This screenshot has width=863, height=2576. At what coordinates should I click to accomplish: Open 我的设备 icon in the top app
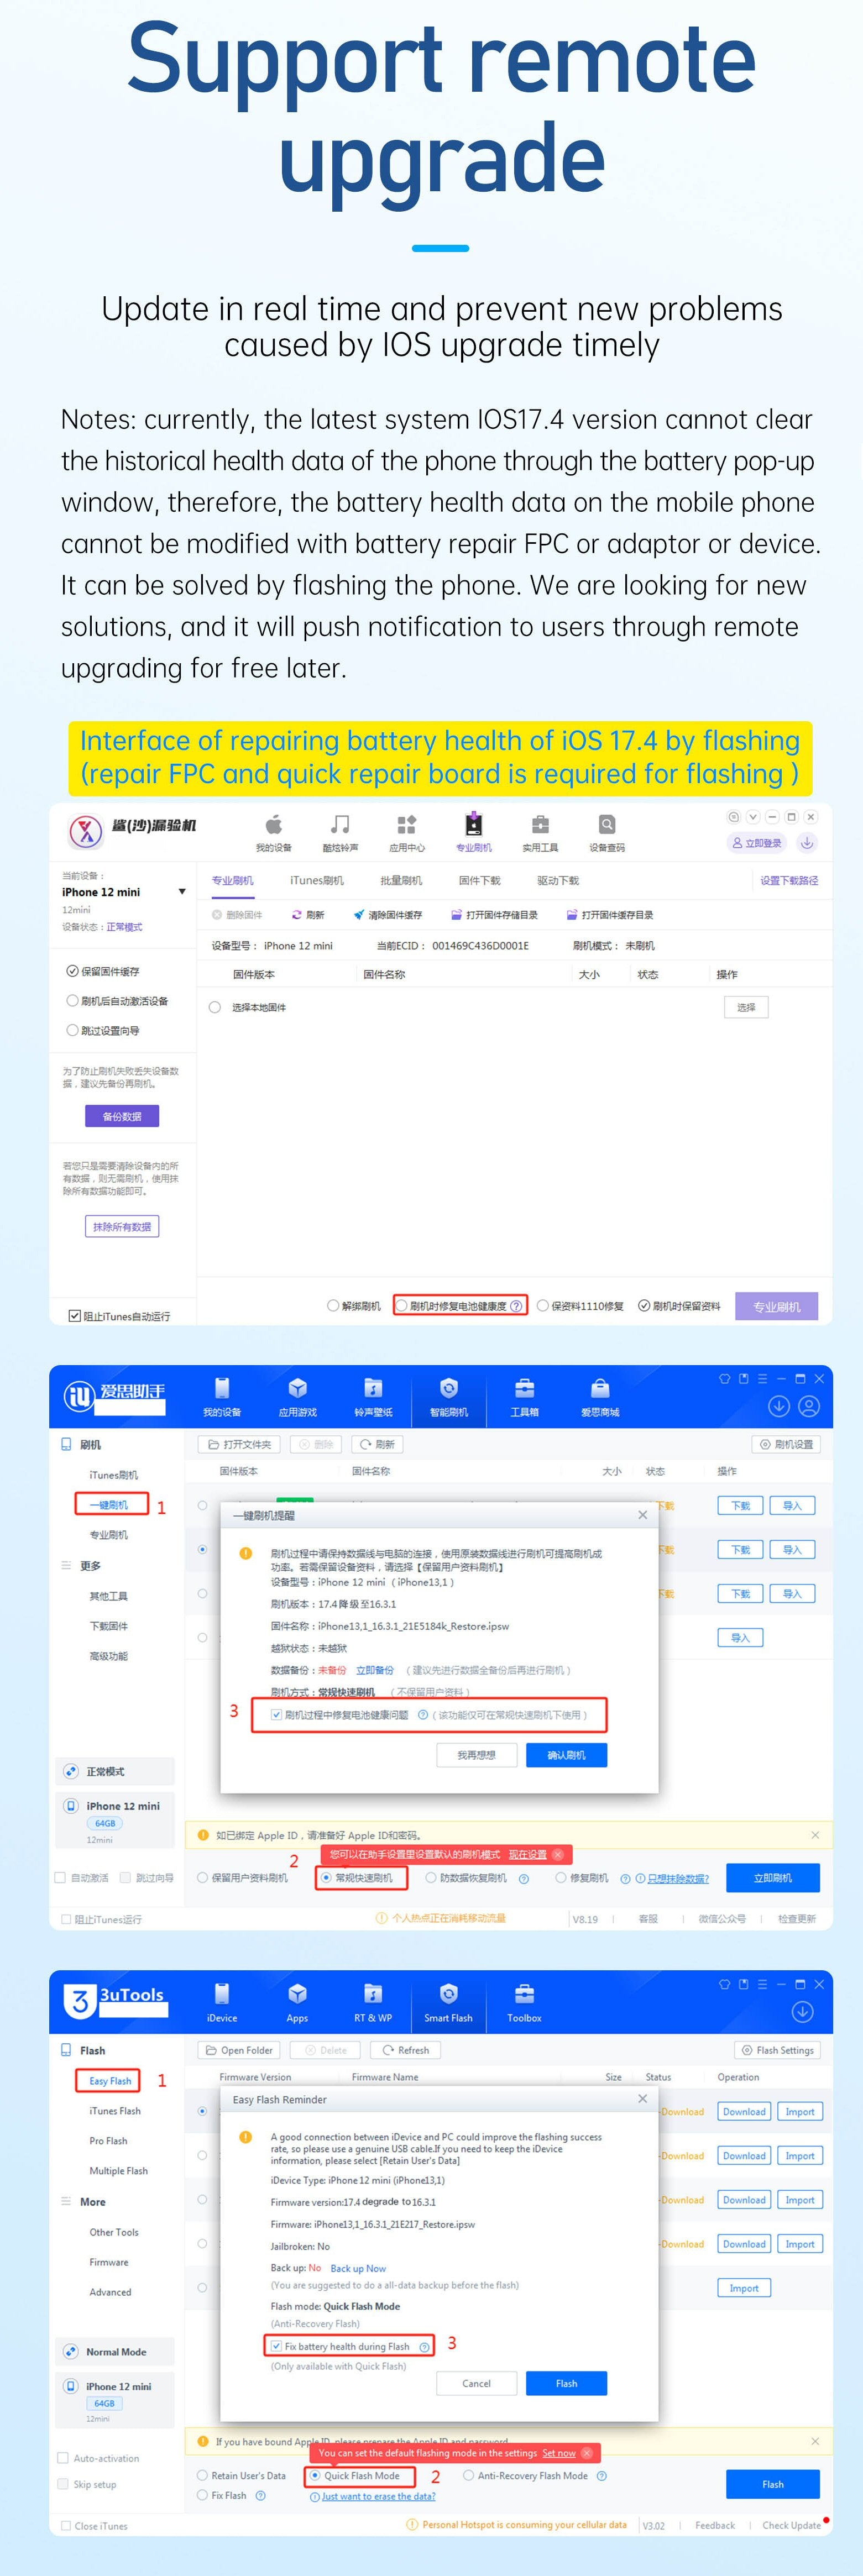(273, 825)
